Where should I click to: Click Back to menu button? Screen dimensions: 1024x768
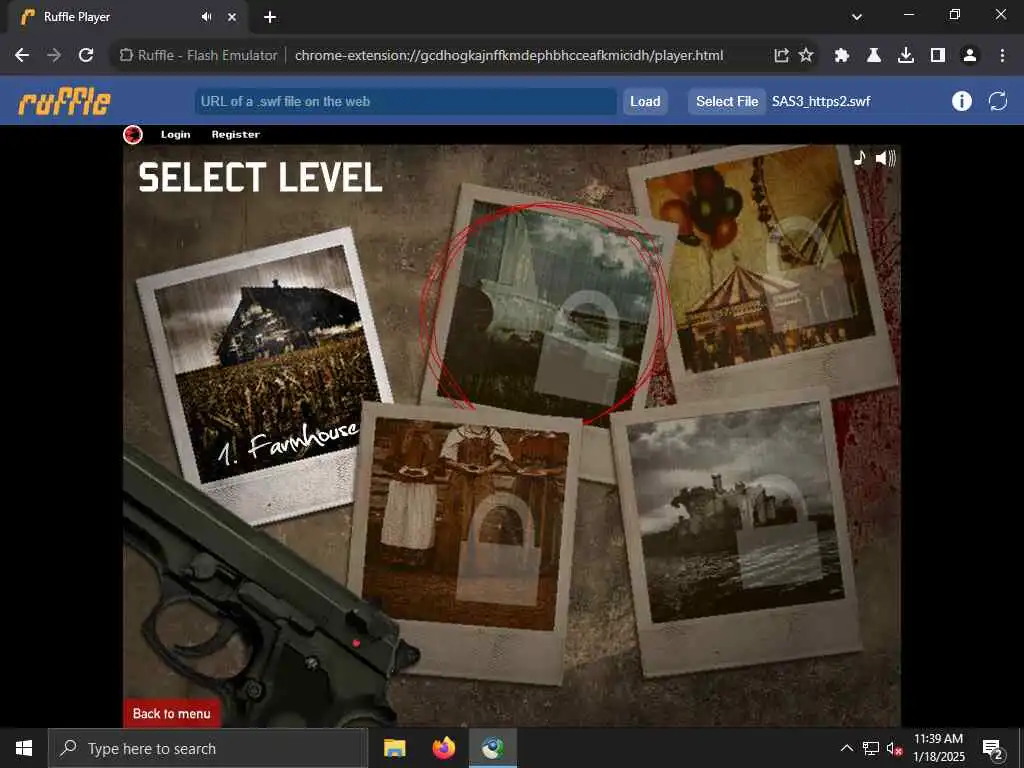tap(172, 713)
